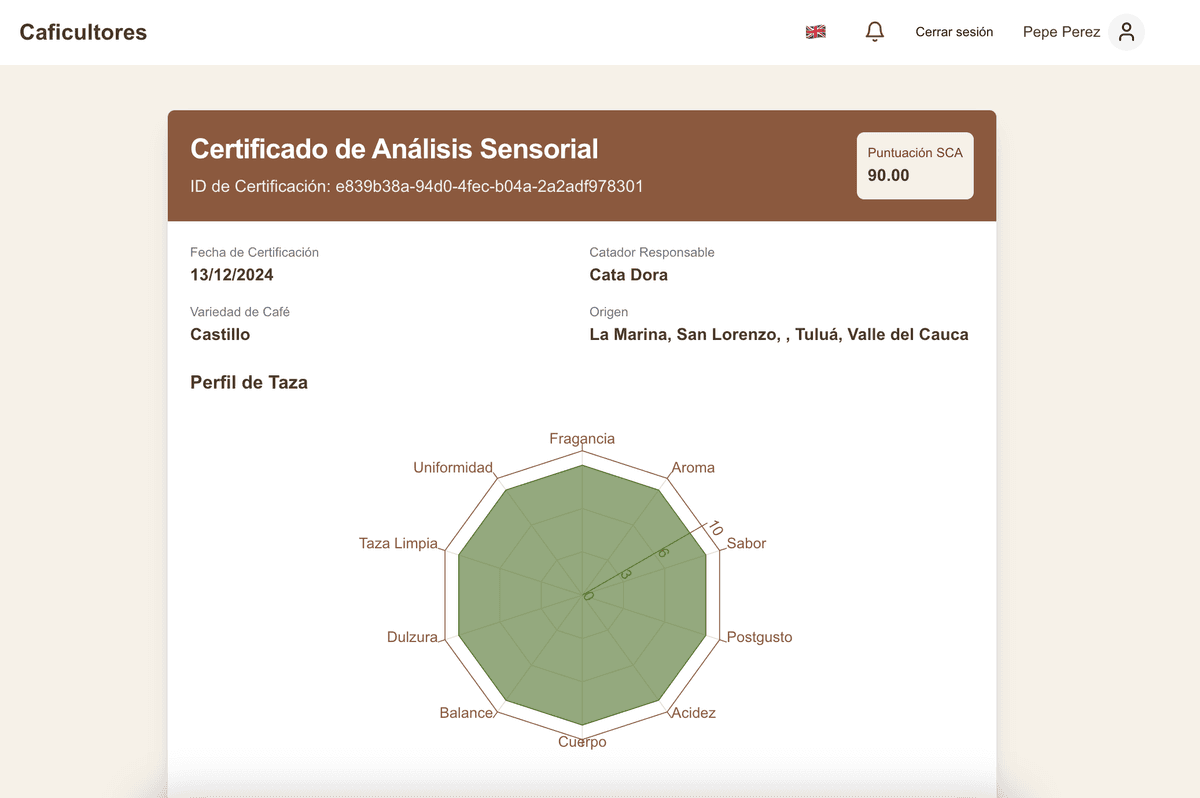Click the Fragancia axis label on chart
1200x798 pixels.
point(582,439)
